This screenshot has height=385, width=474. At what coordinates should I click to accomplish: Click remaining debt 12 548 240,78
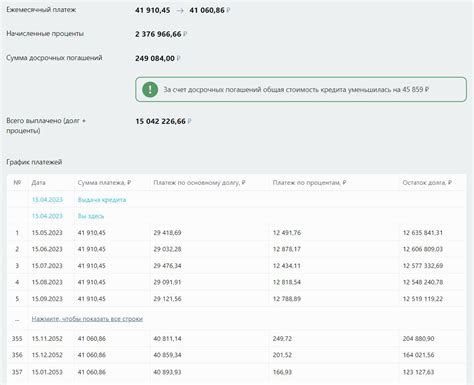423,282
